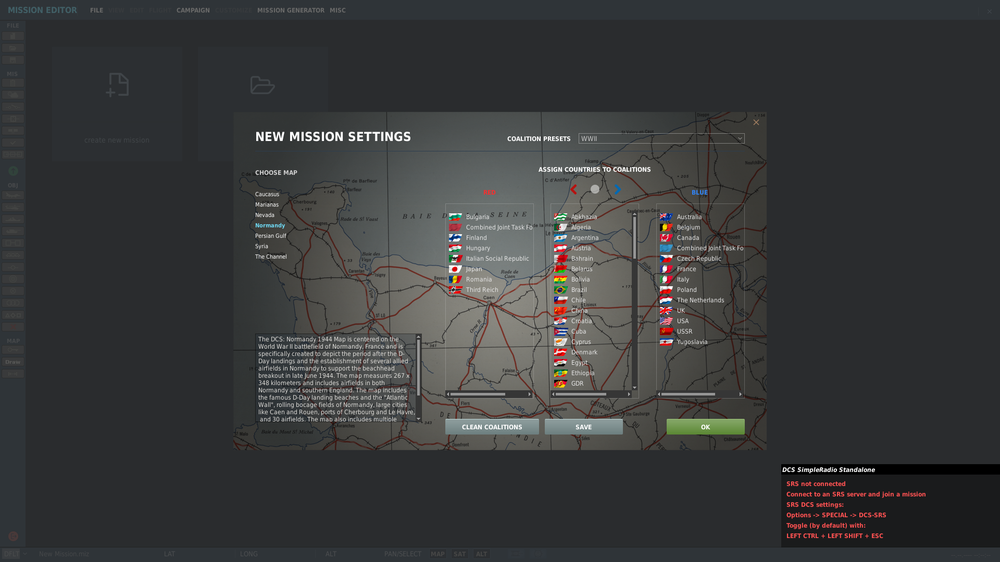1000x562 pixels.
Task: Click the create new mission icon
Action: pos(117,85)
